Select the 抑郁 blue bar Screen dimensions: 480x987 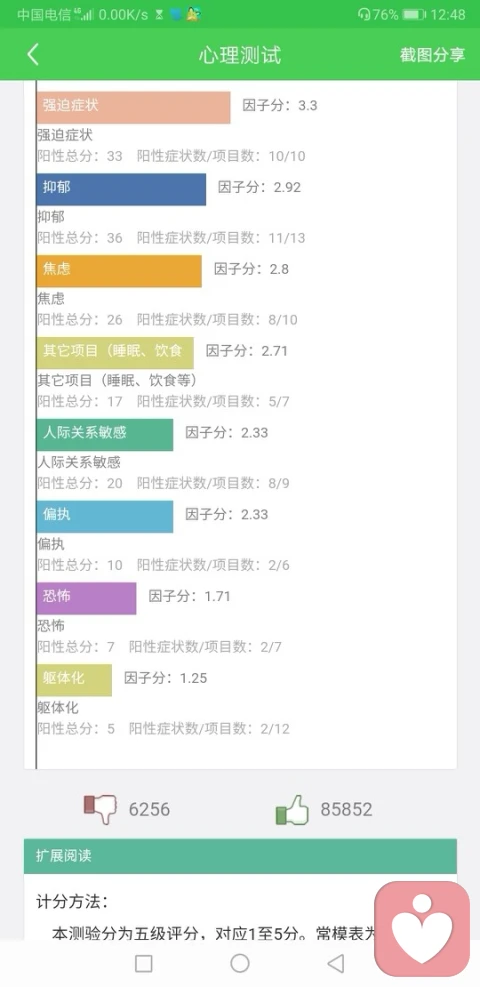tap(121, 189)
